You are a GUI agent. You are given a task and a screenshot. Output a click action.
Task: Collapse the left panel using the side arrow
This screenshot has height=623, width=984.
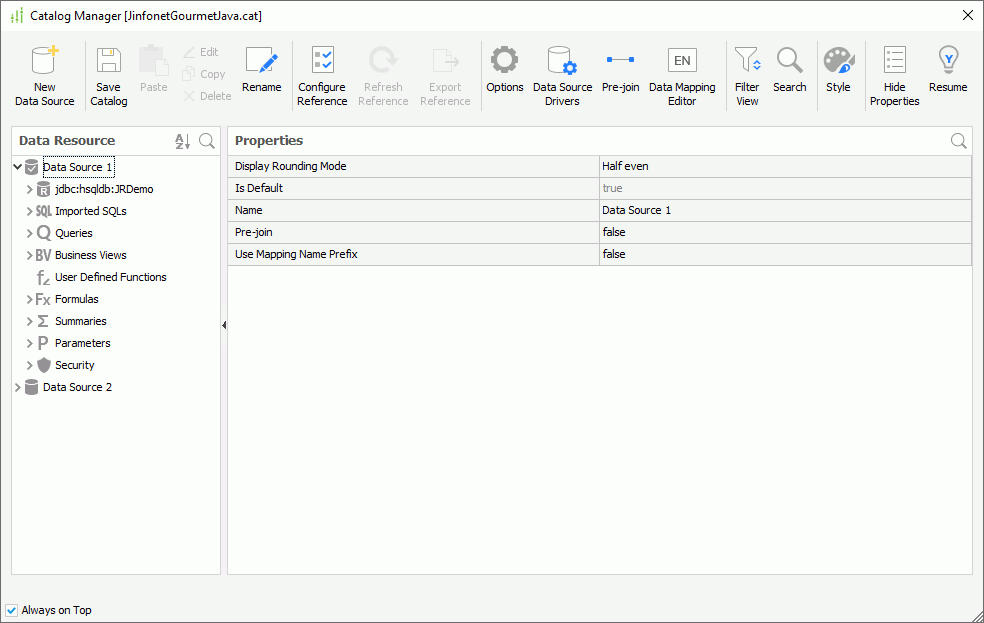224,325
